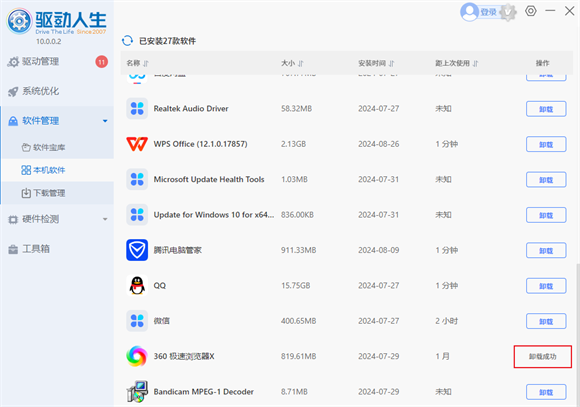Sort list by 名称 column

(x=137, y=63)
